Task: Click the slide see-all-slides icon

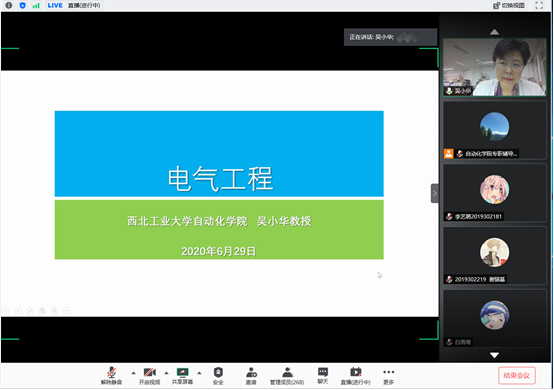Action: 42,311
